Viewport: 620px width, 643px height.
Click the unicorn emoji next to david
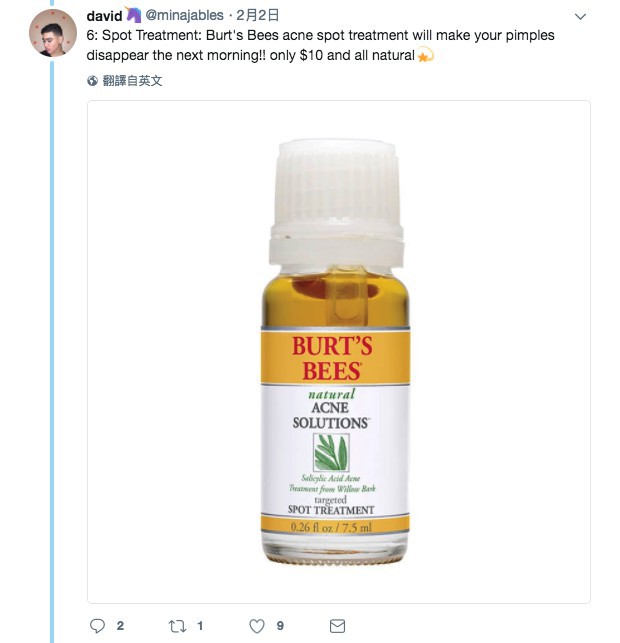134,15
